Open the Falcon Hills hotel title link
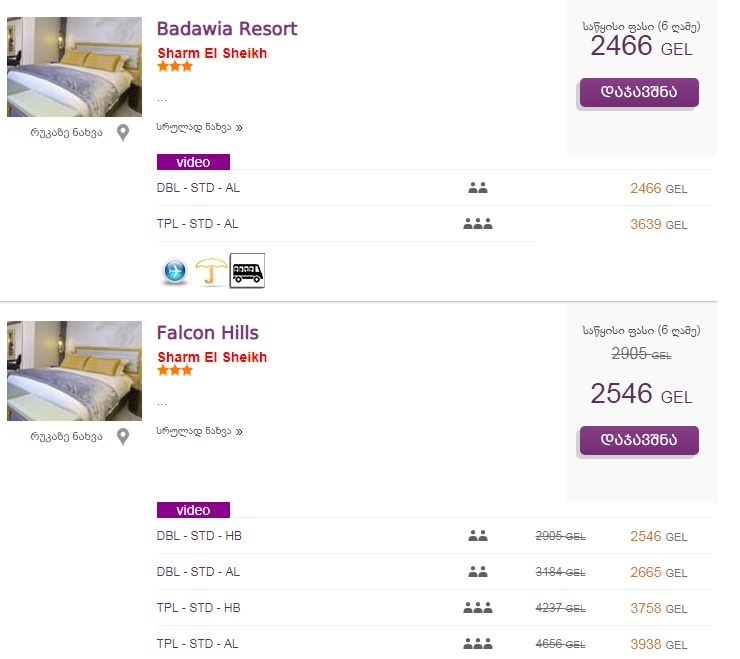Image resolution: width=740 pixels, height=659 pixels. (207, 333)
